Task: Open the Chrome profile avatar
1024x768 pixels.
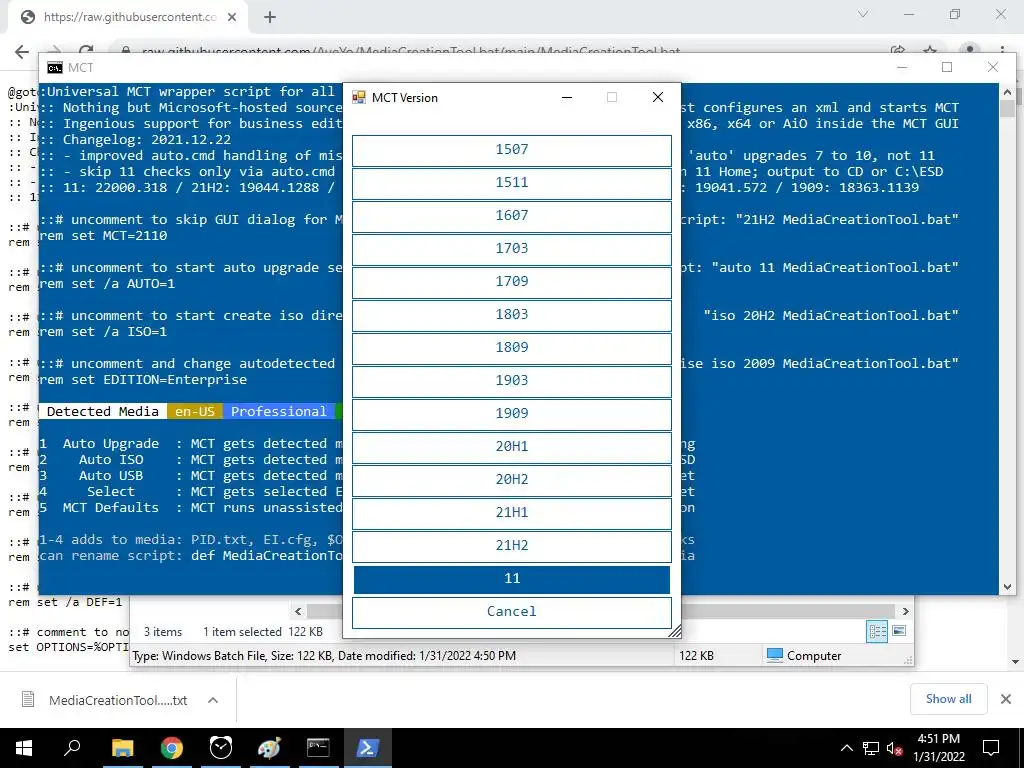Action: coord(970,50)
